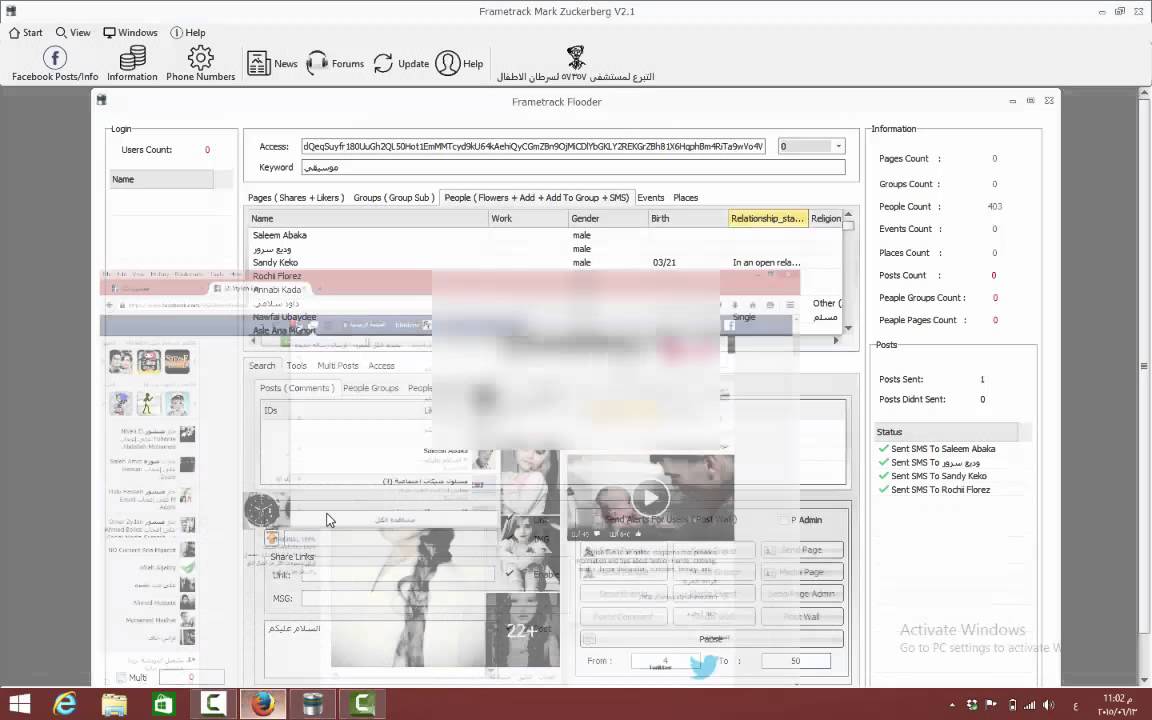Click the database trash taskbar icon
Image resolution: width=1152 pixels, height=720 pixels.
(x=312, y=705)
